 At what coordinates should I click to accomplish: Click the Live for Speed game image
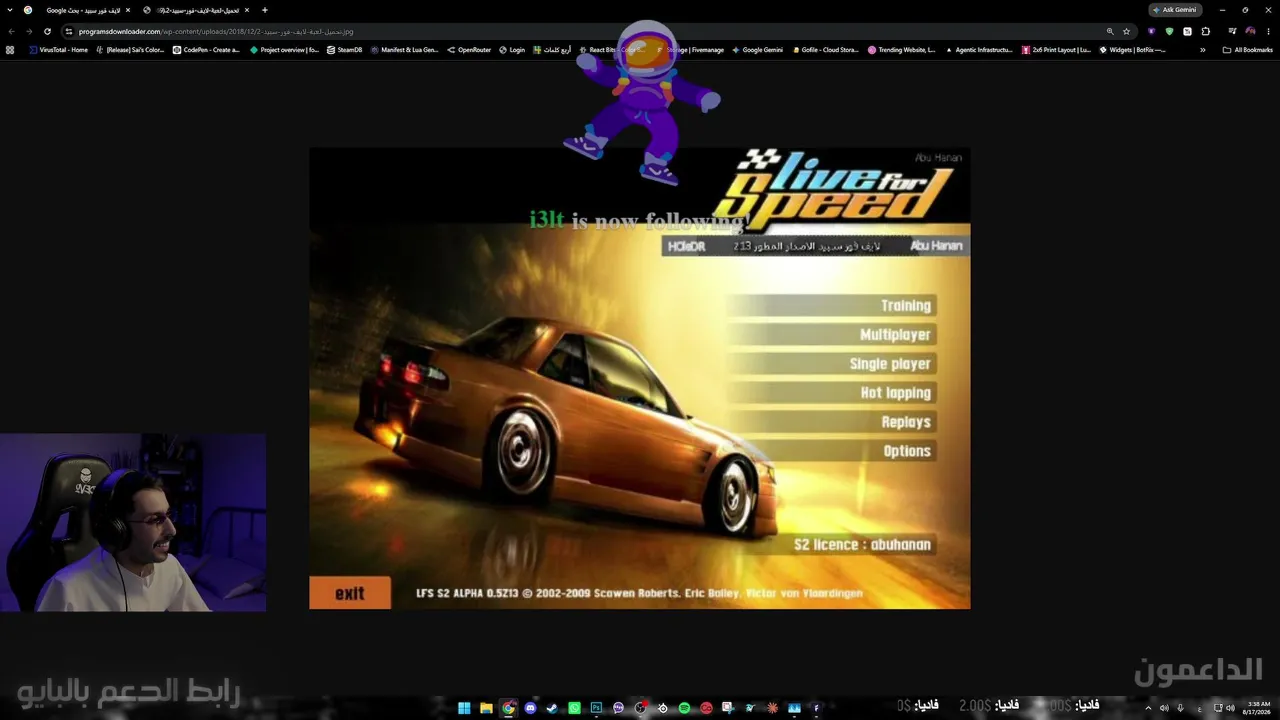(640, 378)
